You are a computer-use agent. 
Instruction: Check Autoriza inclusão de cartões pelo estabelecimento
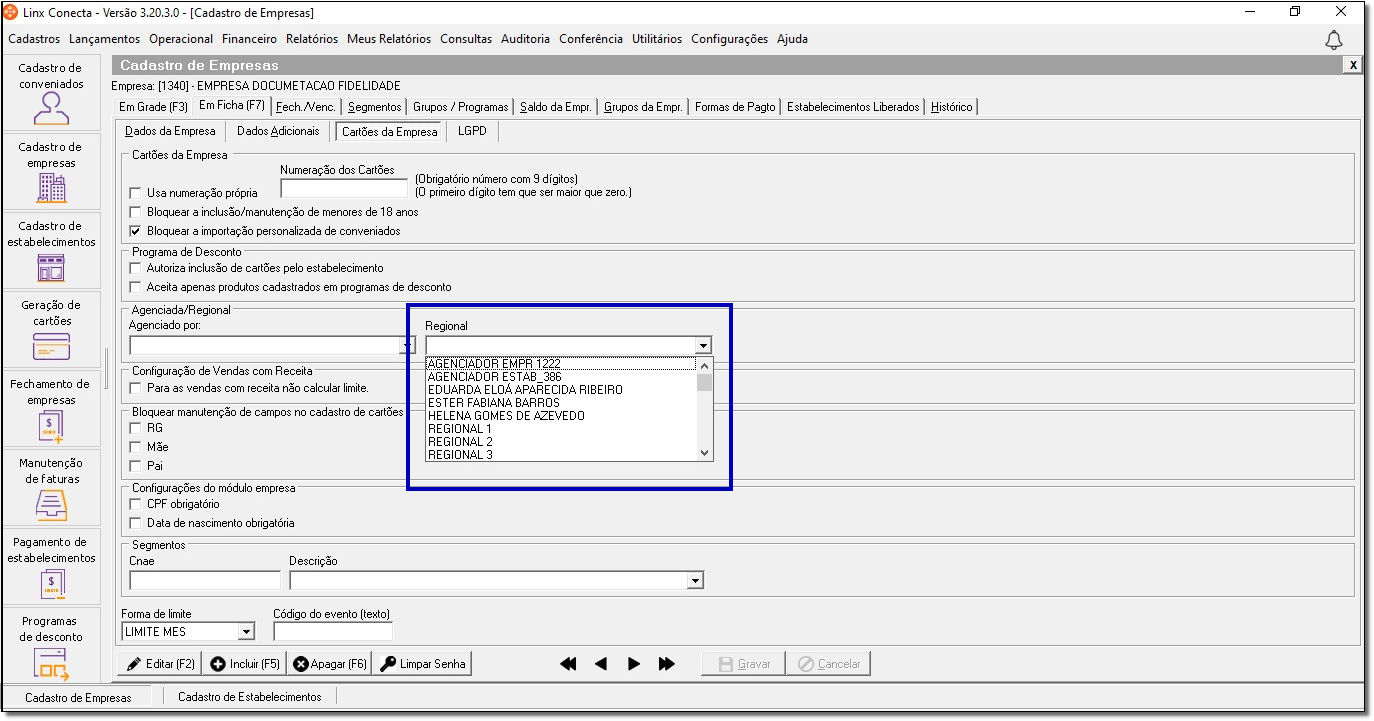pos(136,268)
